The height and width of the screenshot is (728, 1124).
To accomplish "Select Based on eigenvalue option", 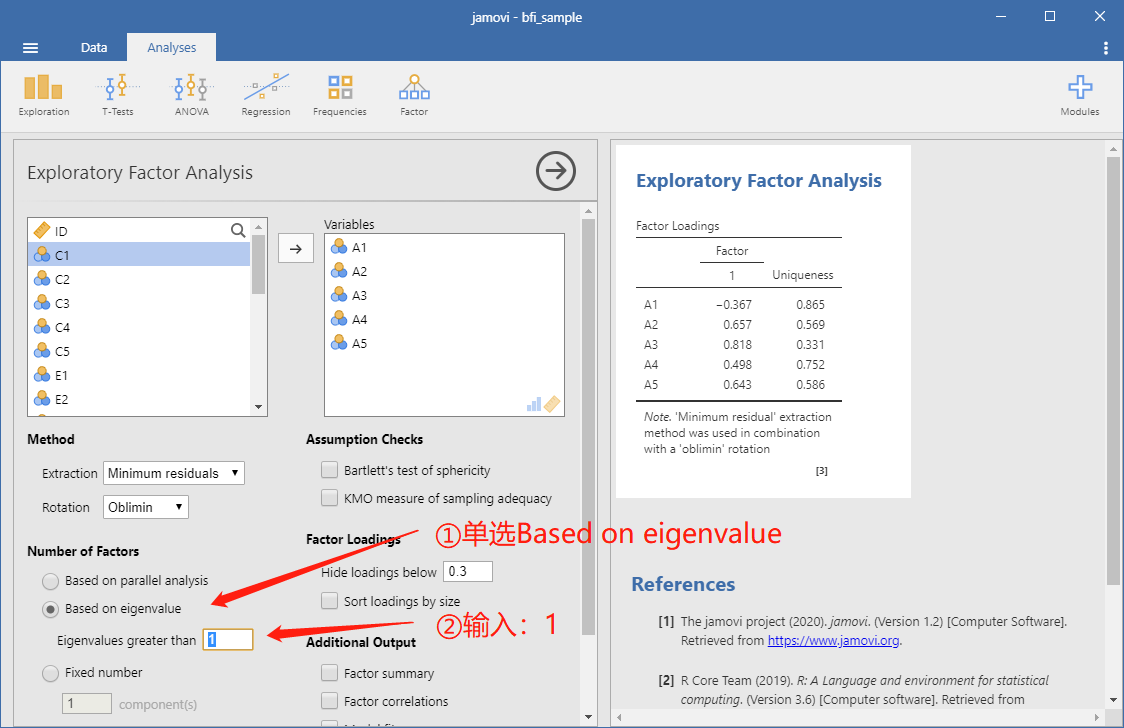I will click(50, 609).
